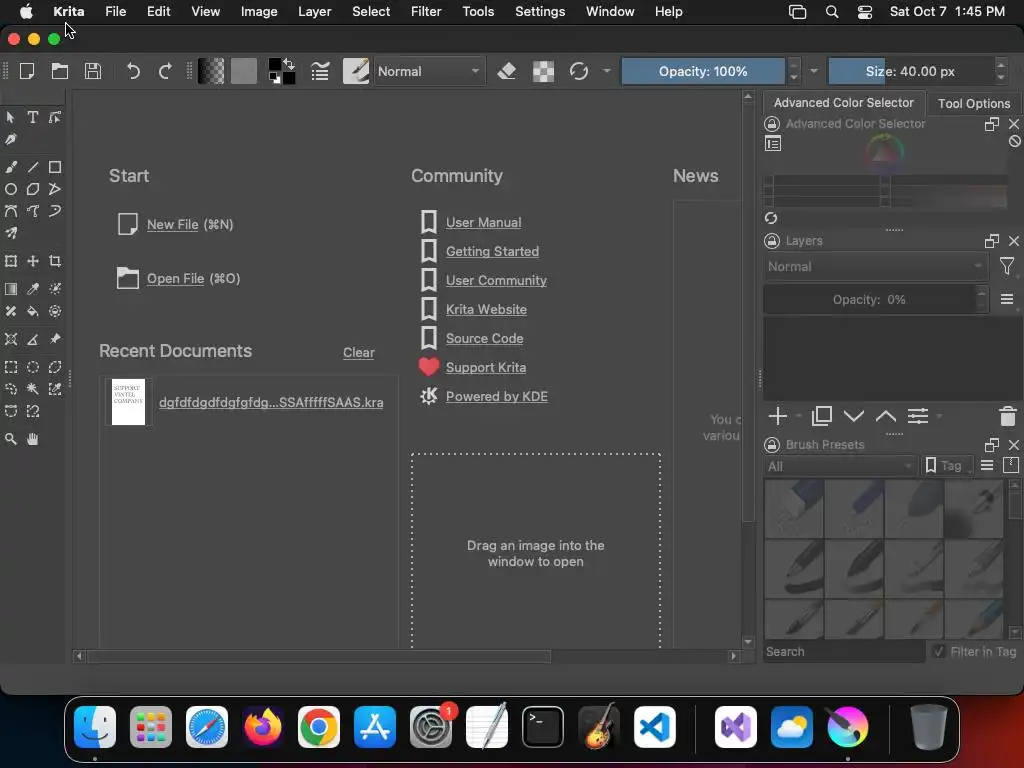Select the Line tool

(33, 167)
